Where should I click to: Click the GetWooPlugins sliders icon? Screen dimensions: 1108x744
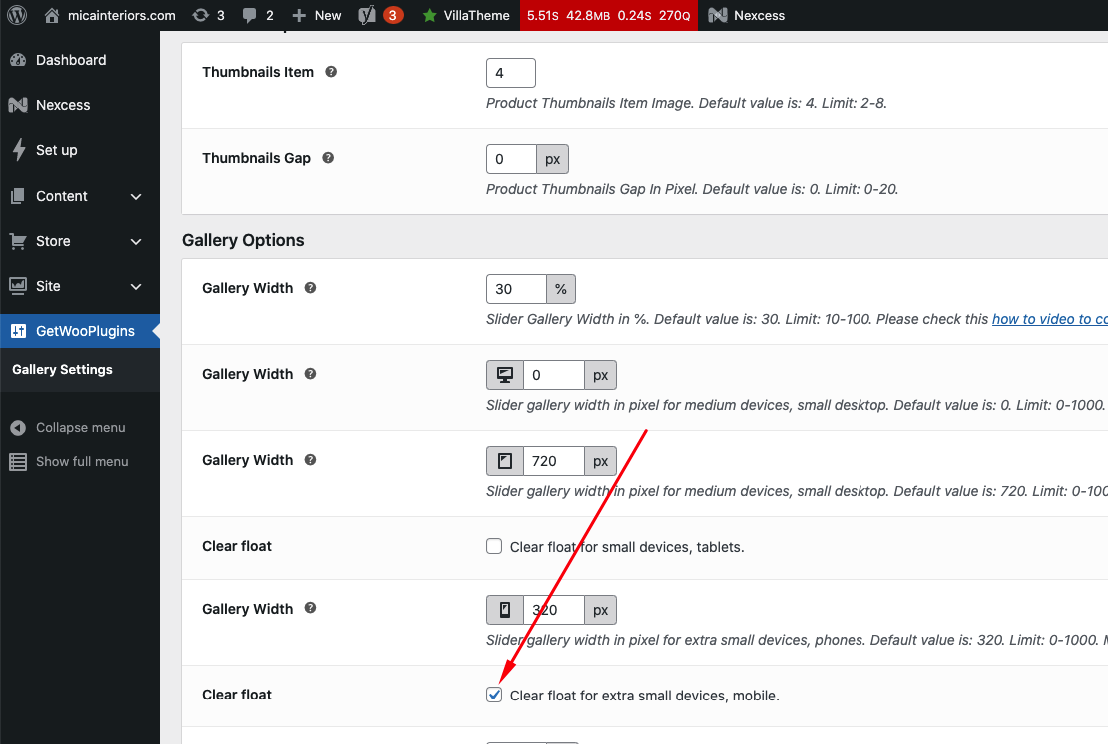18,331
